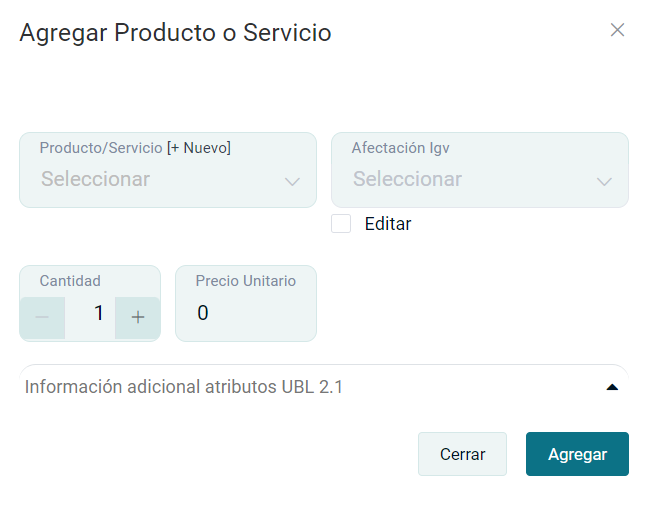Close the Agregar Producto o Servicio dialog

click(617, 30)
